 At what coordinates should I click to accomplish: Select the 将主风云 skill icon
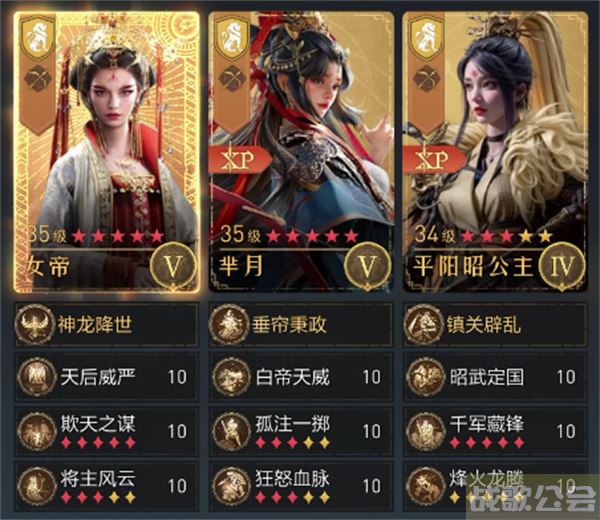[x=37, y=486]
